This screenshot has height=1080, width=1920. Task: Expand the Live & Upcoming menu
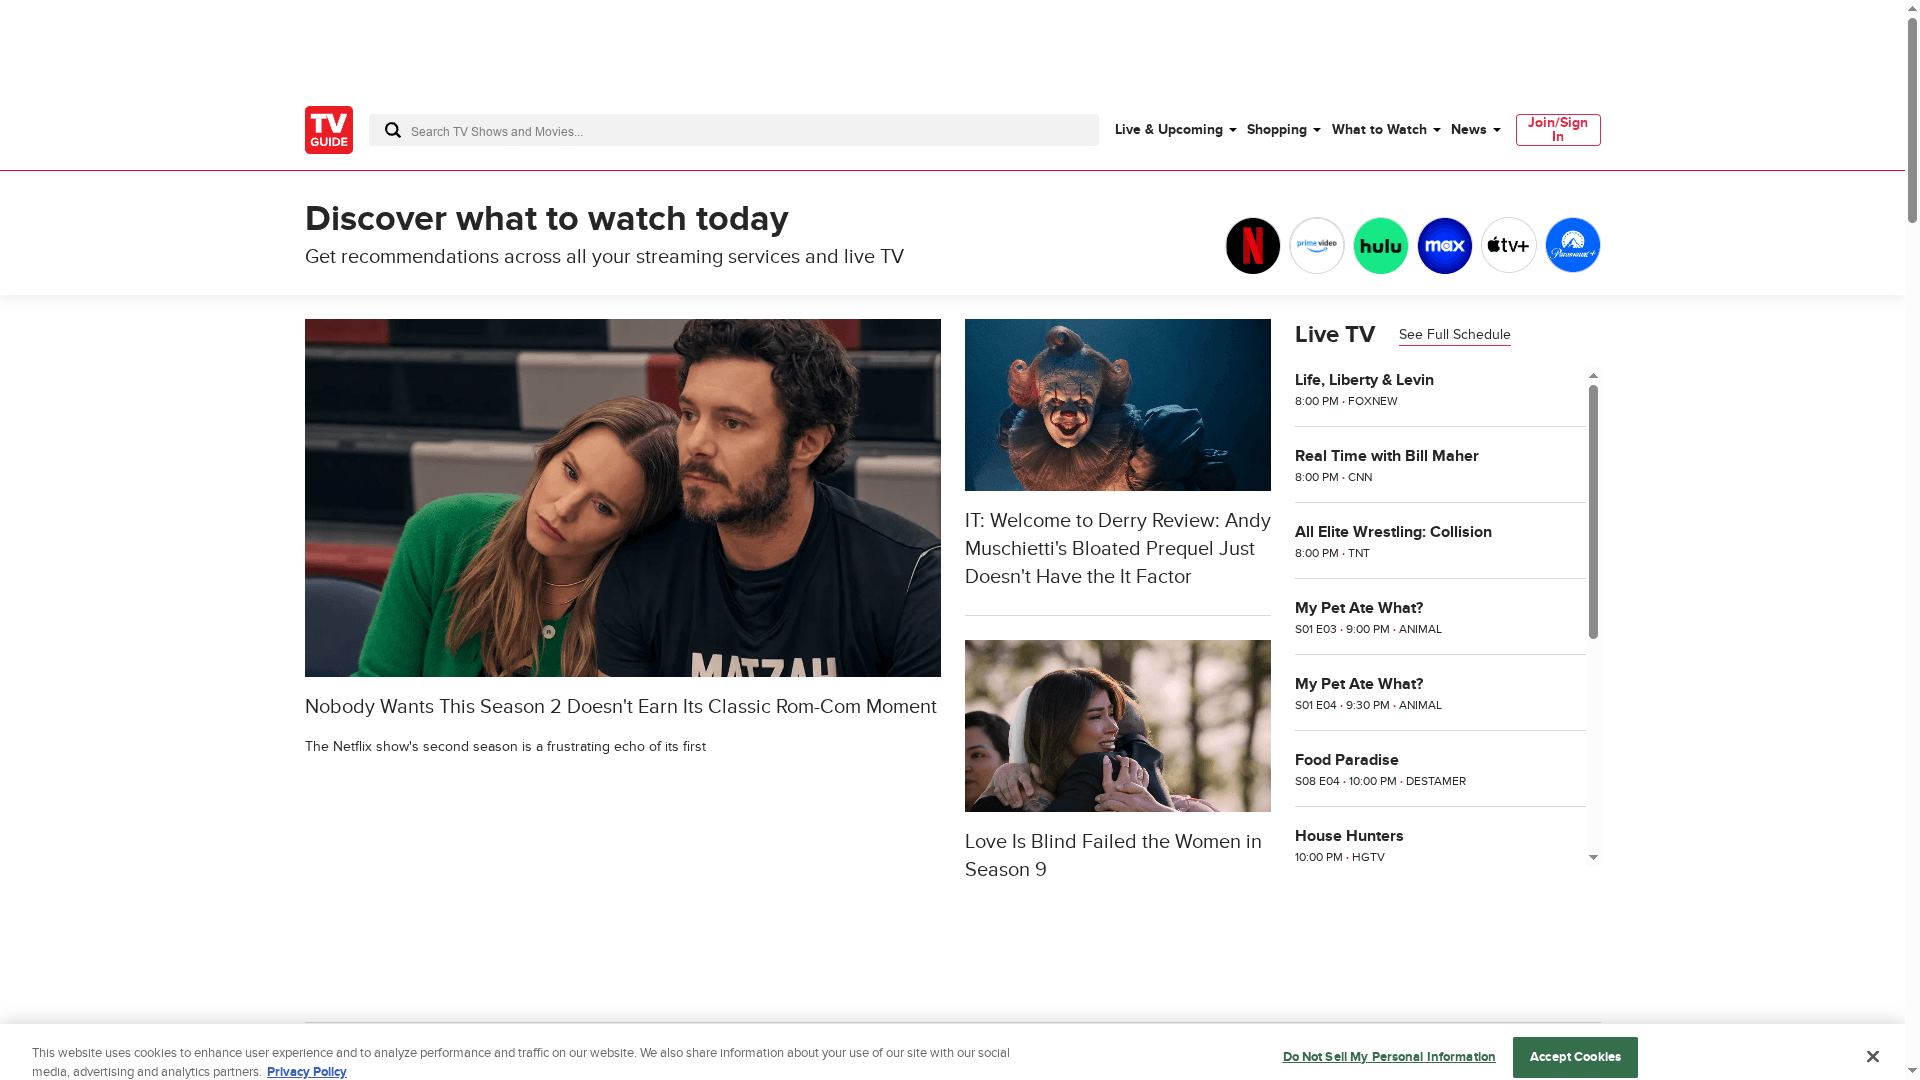(x=1175, y=130)
